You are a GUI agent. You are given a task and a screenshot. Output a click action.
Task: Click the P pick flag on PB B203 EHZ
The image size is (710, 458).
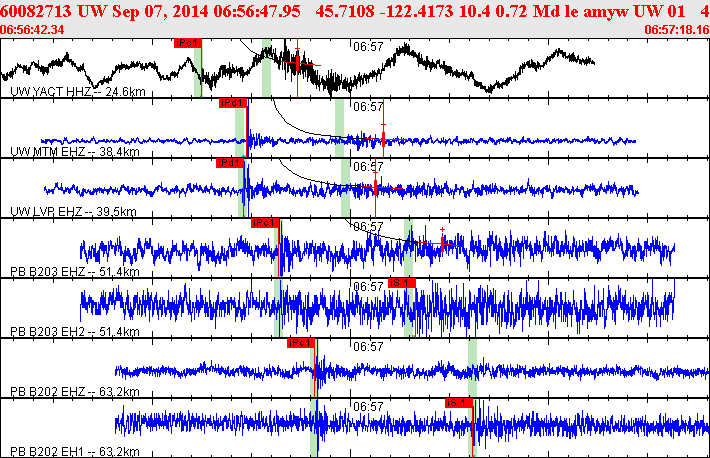(x=265, y=223)
